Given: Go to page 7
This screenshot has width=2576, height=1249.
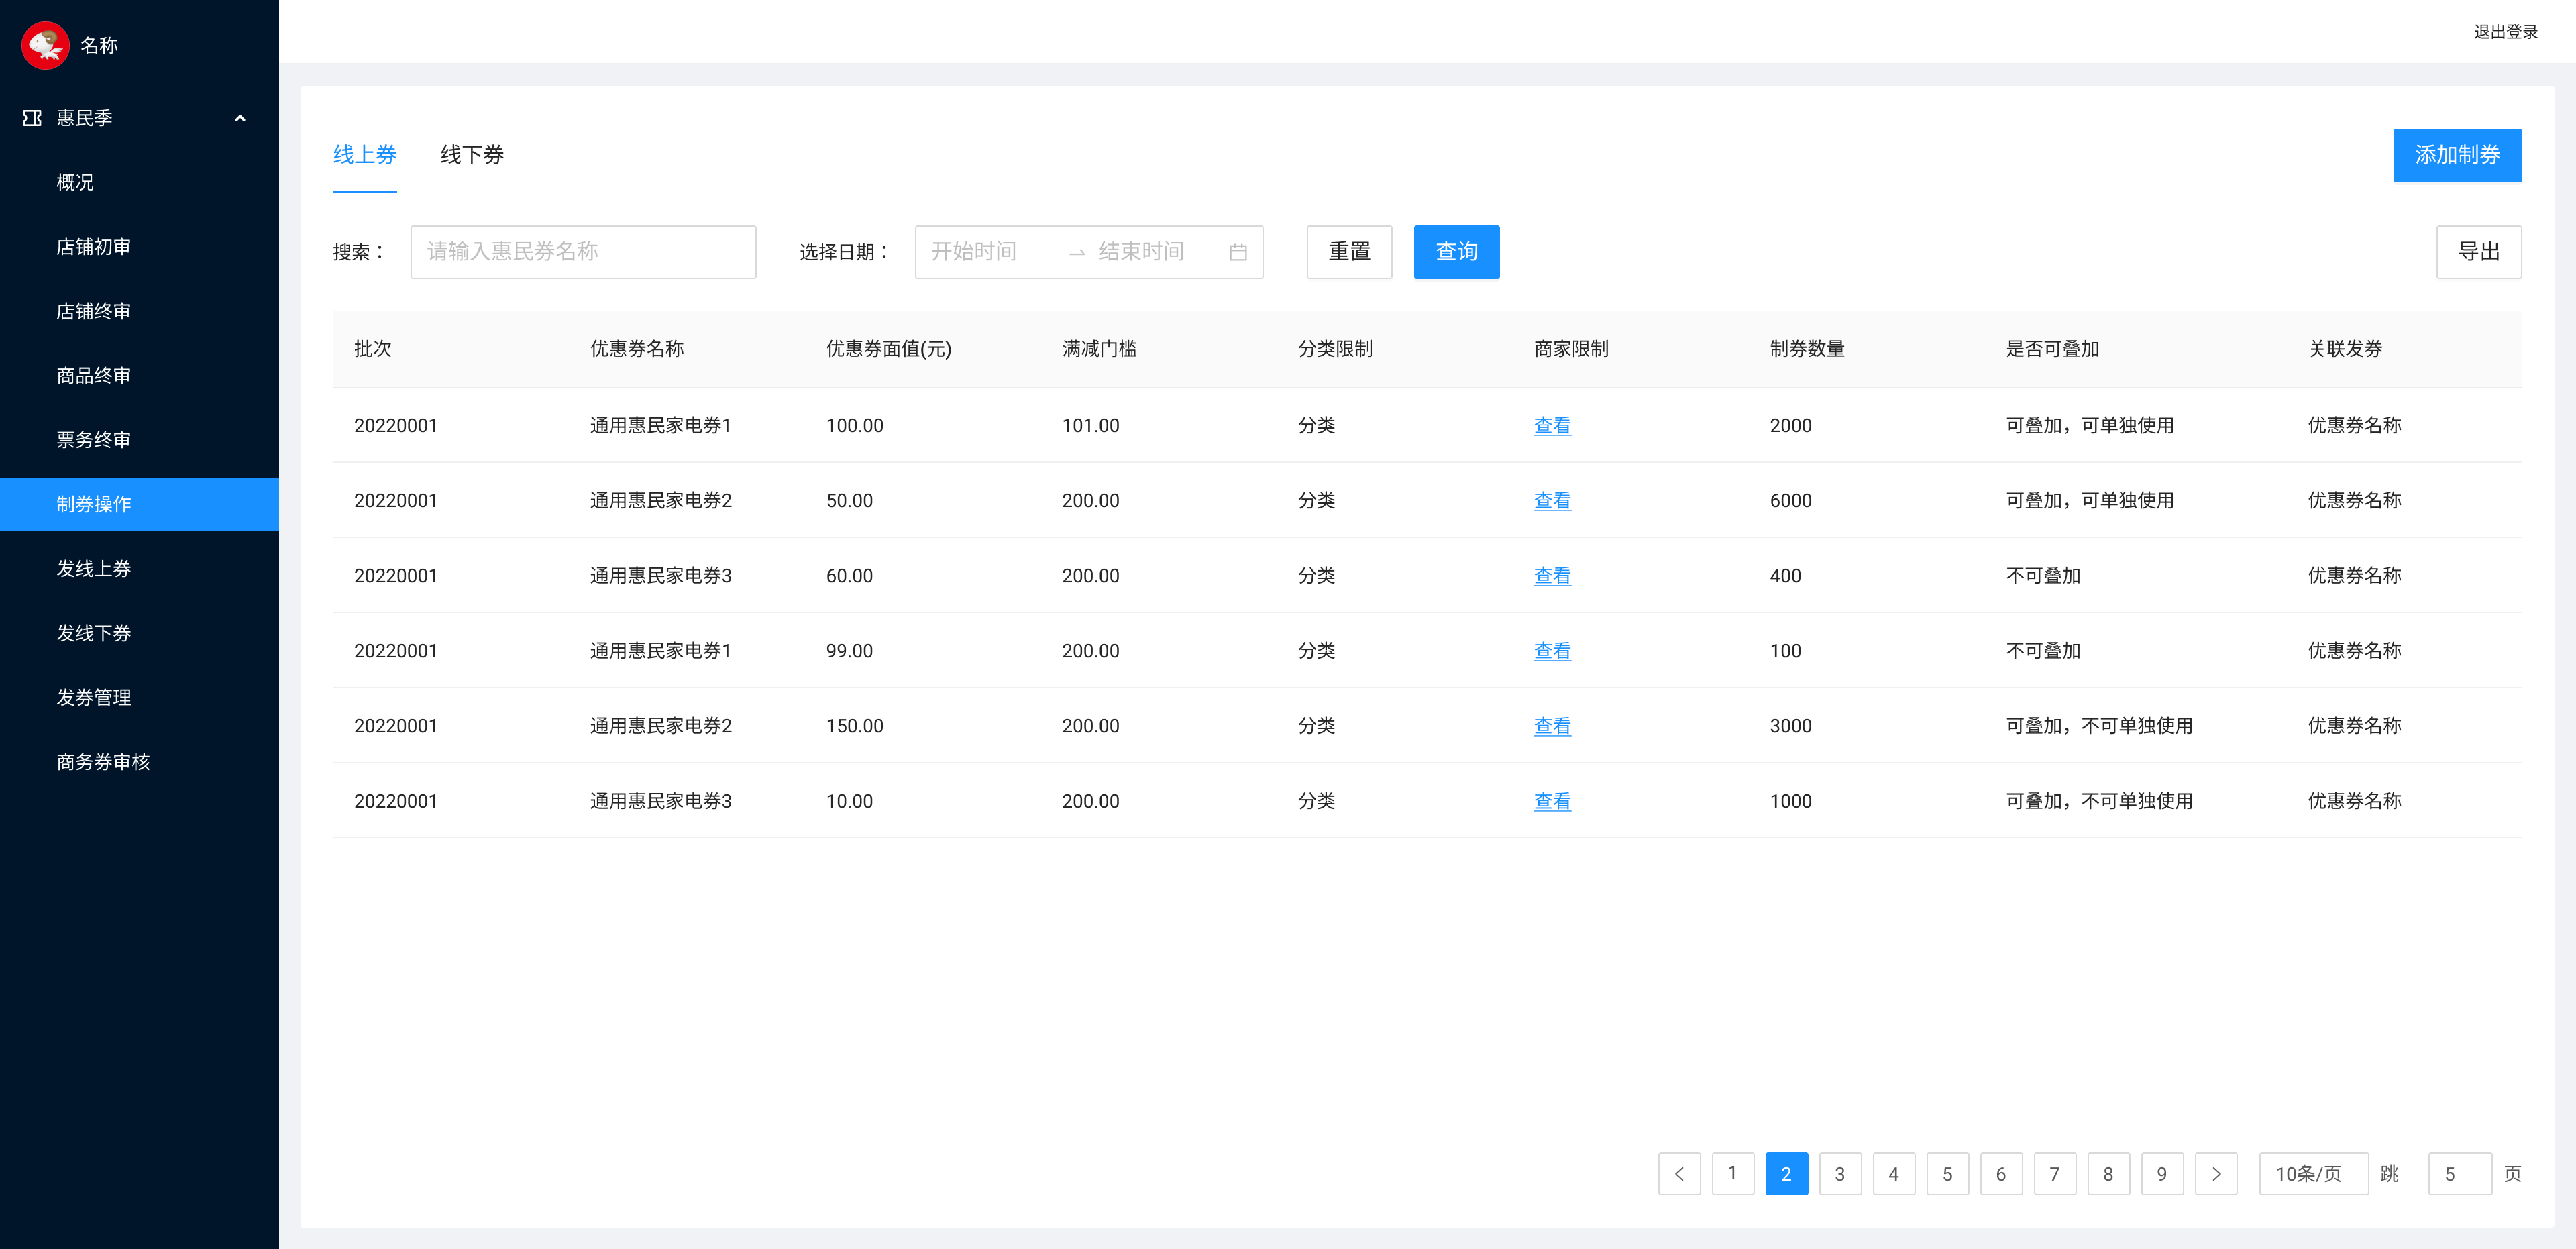Looking at the screenshot, I should coord(2055,1173).
